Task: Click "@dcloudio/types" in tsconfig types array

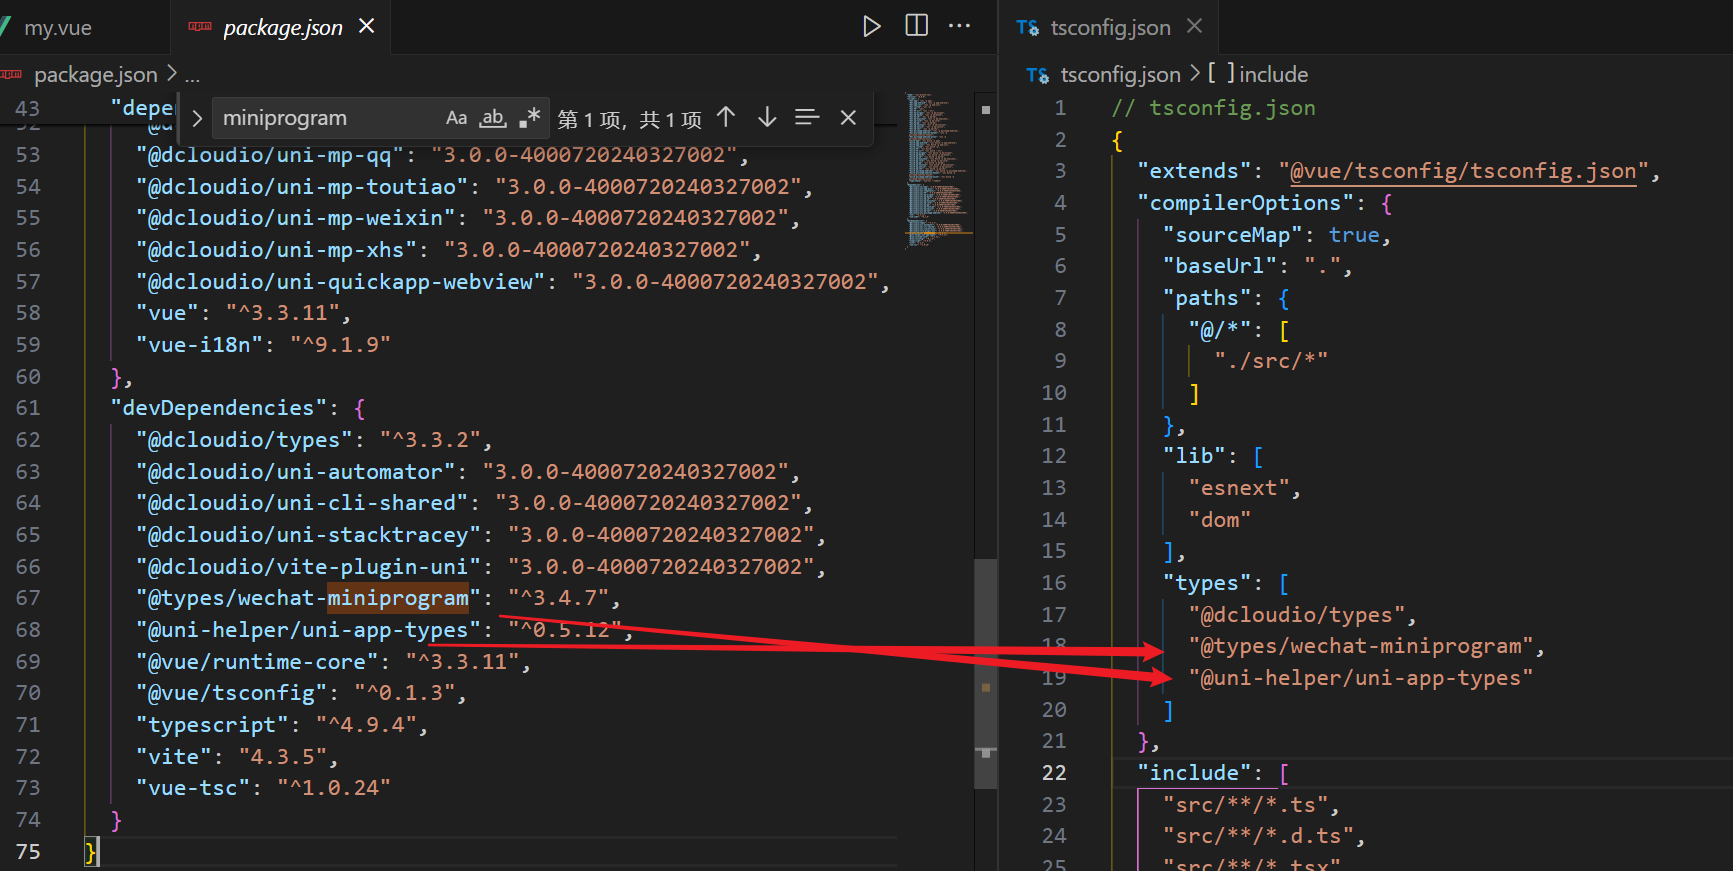Action: pyautogui.click(x=1297, y=615)
